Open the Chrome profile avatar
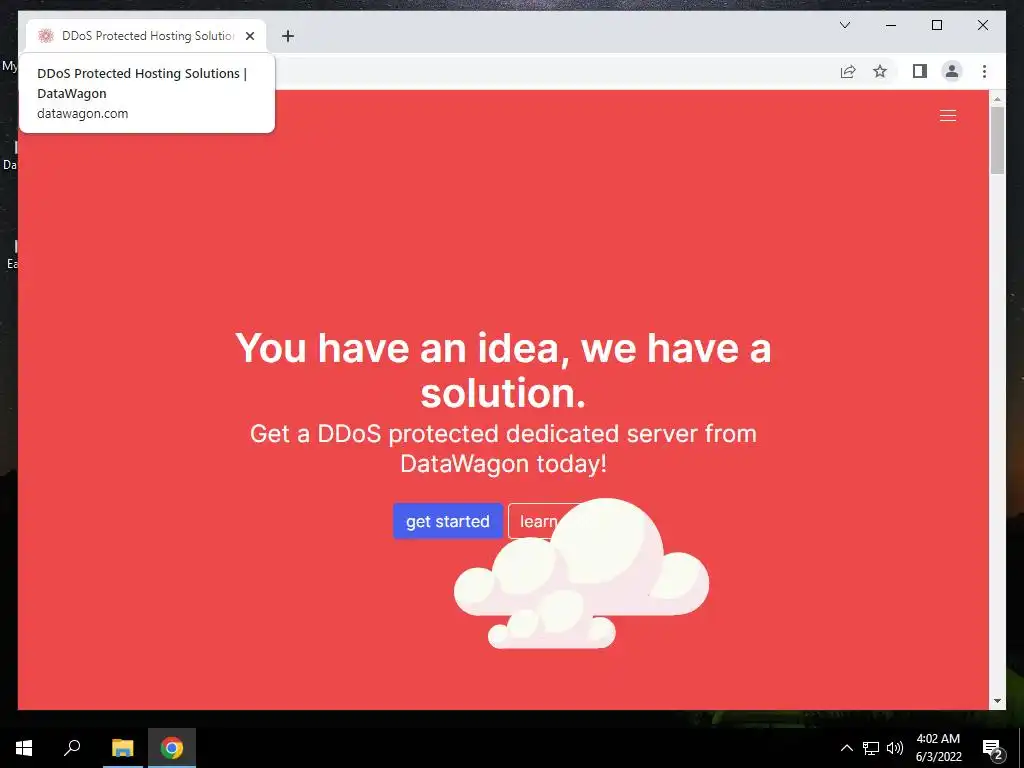Image resolution: width=1024 pixels, height=768 pixels. click(x=952, y=71)
